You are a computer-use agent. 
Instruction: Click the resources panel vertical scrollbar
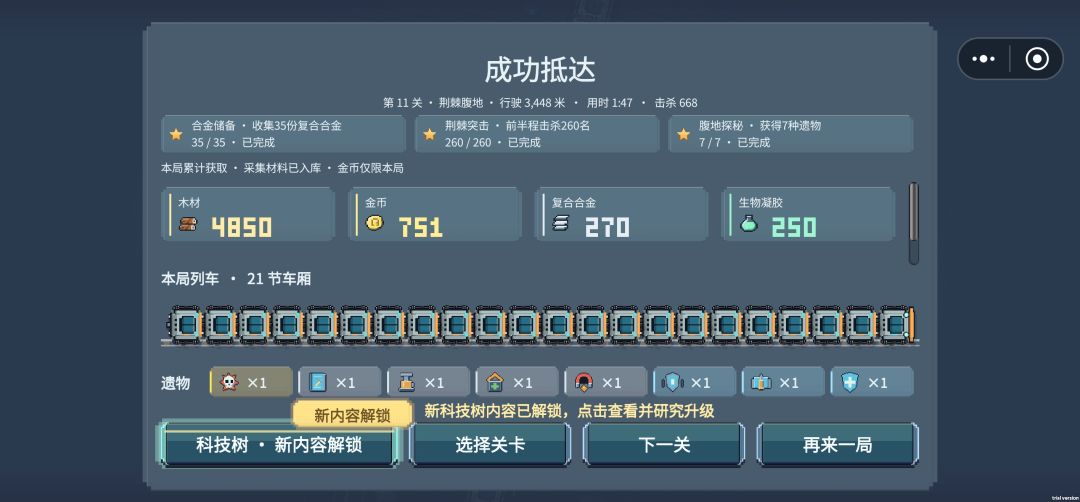click(x=913, y=223)
